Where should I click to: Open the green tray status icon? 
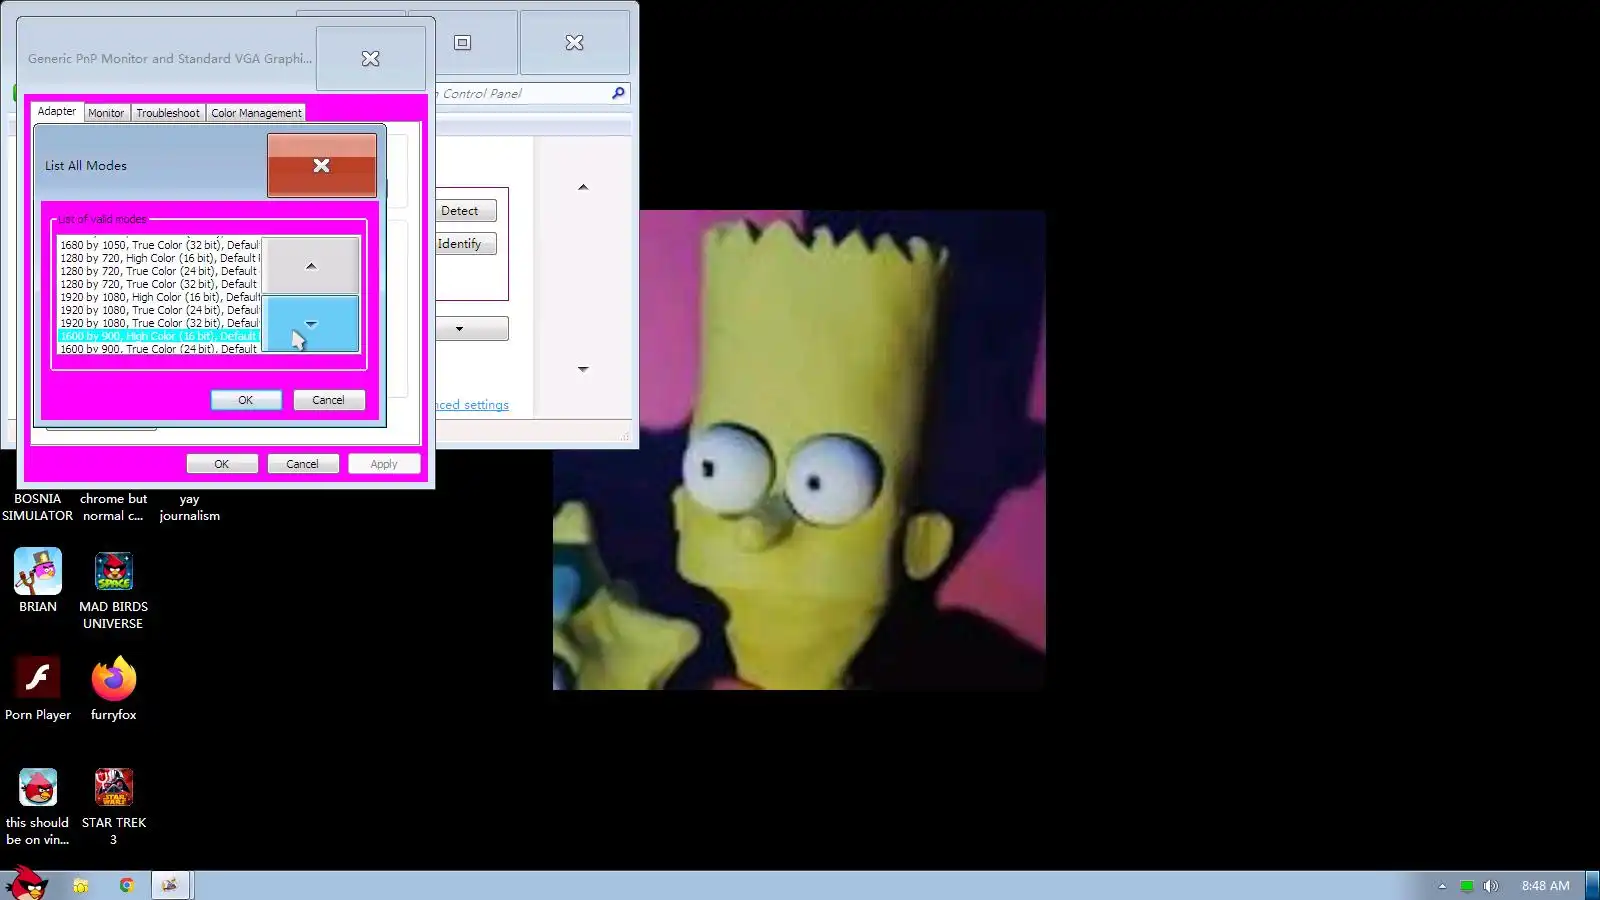pos(1467,886)
